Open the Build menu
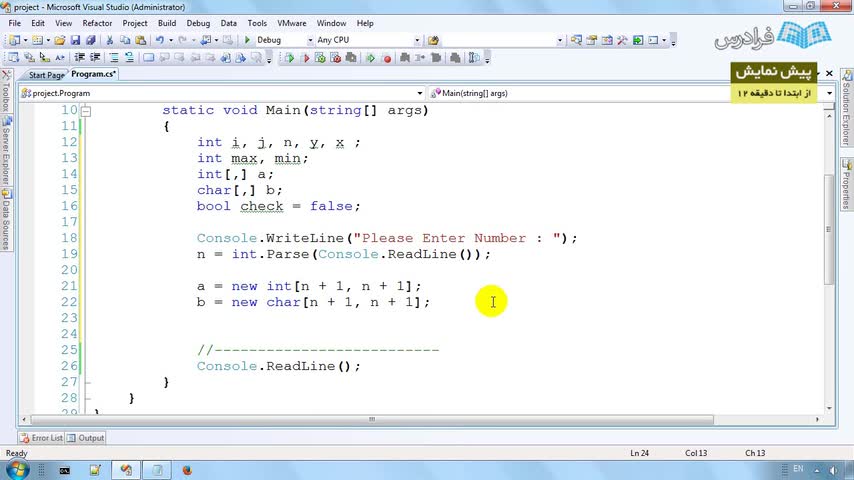Image resolution: width=854 pixels, height=480 pixels. point(167,23)
